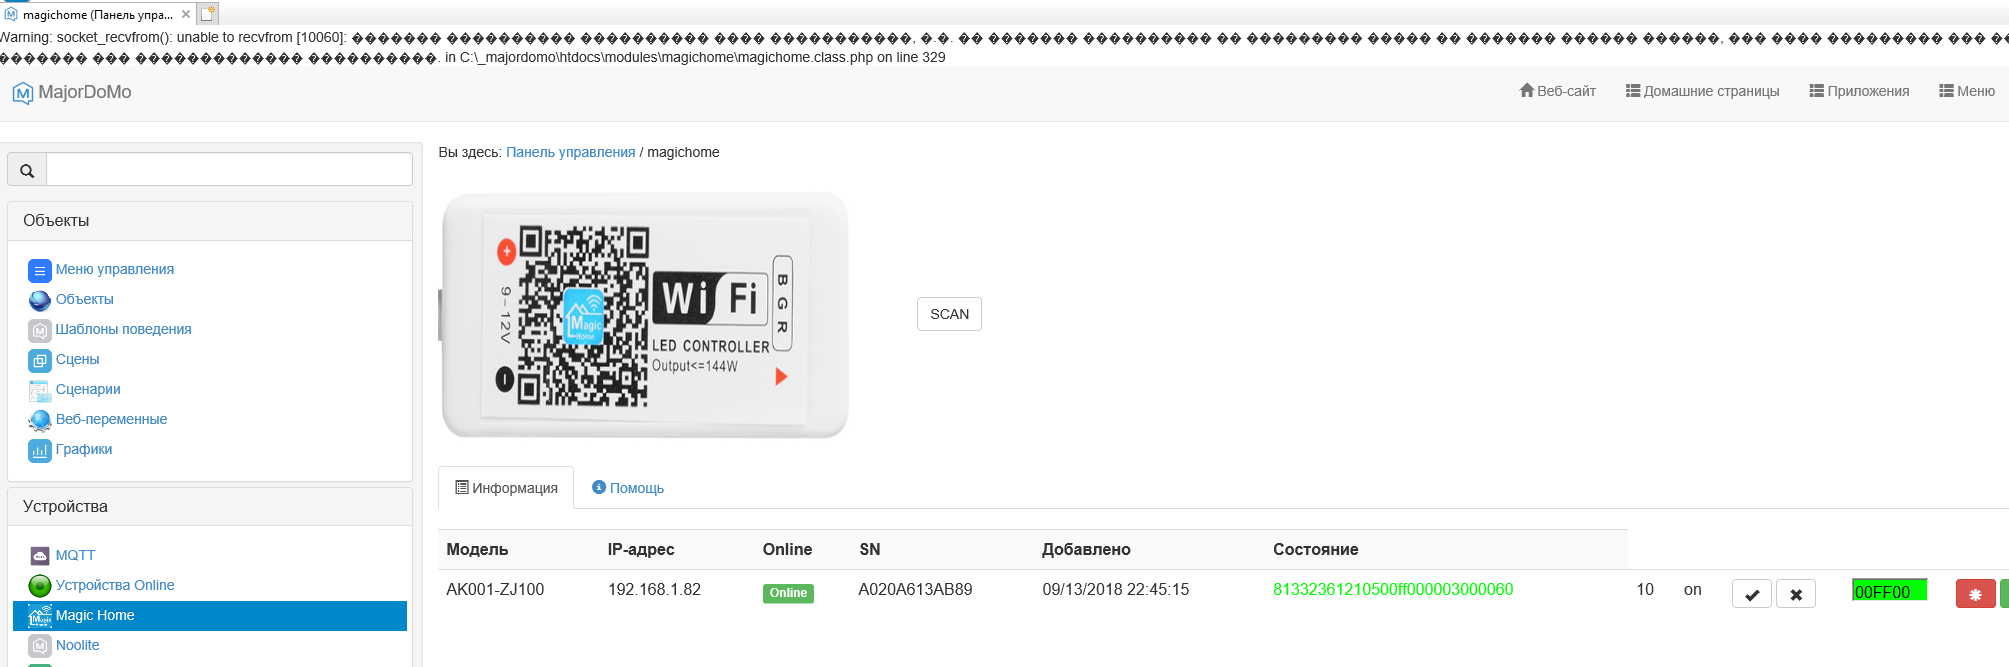Switch to the Помощь tab
Image resolution: width=2009 pixels, height=667 pixels.
click(x=628, y=488)
